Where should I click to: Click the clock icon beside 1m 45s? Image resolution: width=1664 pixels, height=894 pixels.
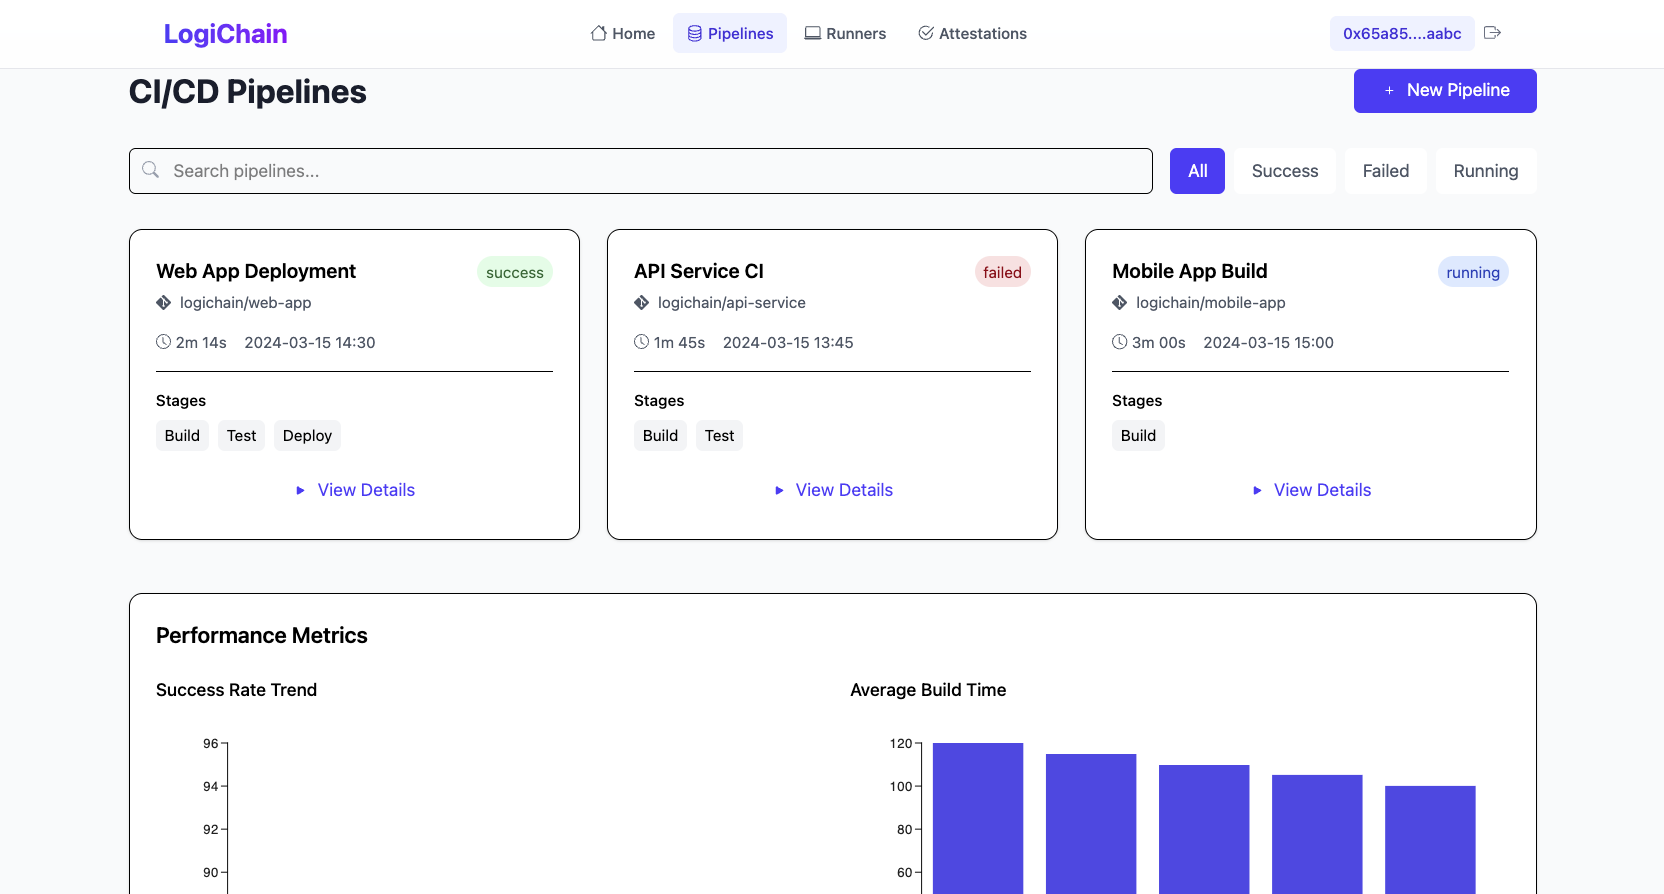click(x=642, y=342)
